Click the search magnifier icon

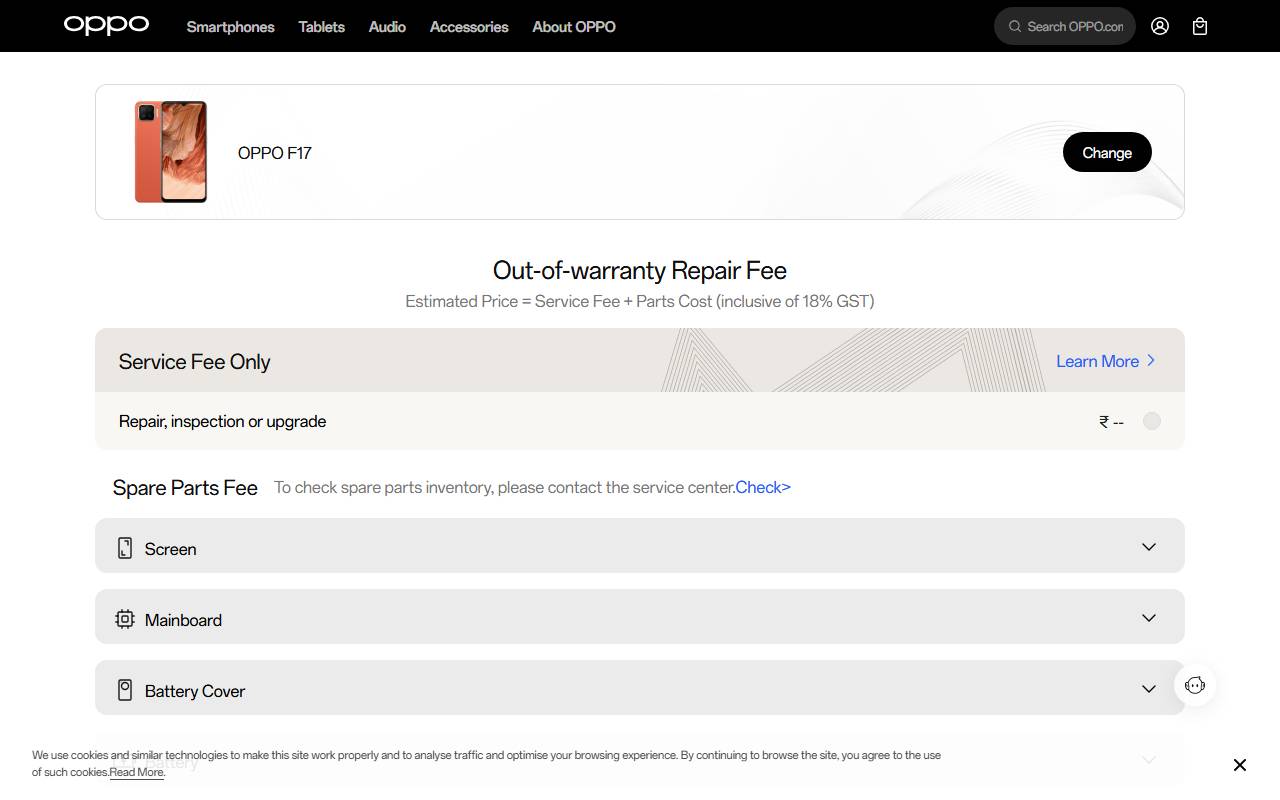pos(1015,27)
